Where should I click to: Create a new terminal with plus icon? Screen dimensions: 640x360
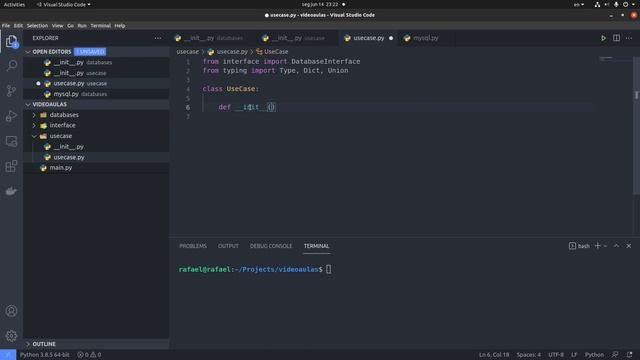pyautogui.click(x=598, y=246)
